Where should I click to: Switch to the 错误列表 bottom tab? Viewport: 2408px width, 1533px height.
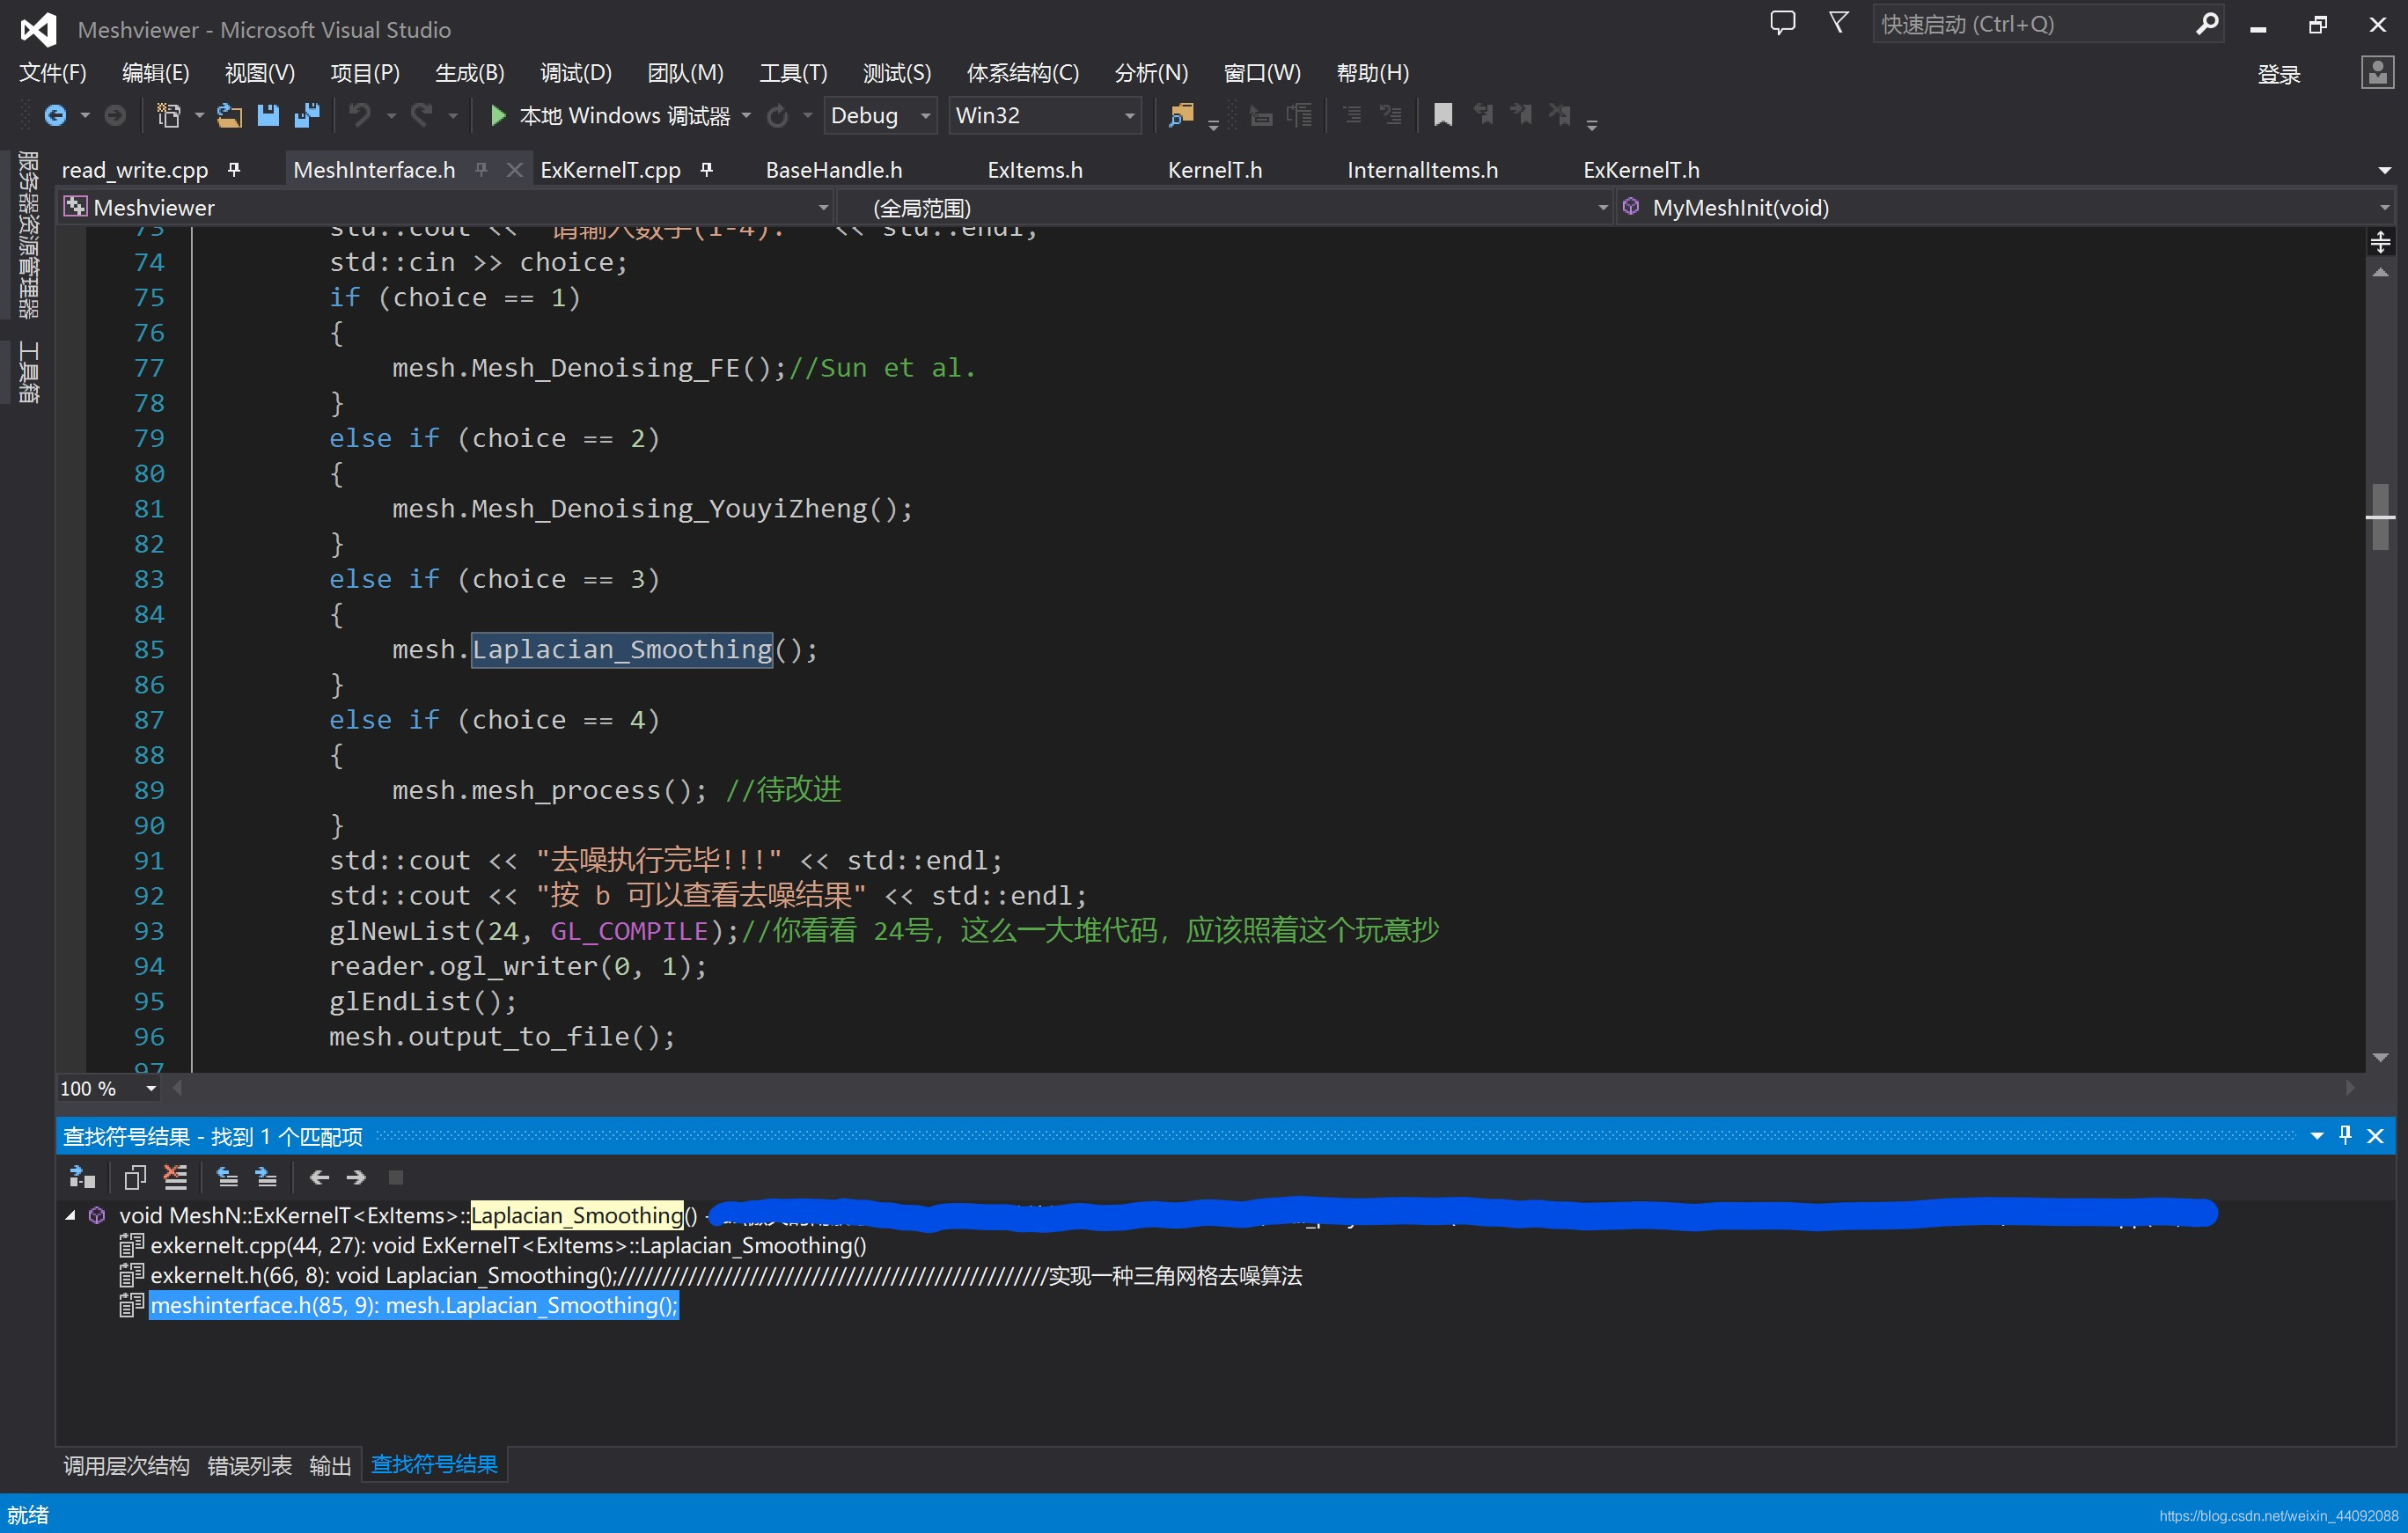click(250, 1465)
